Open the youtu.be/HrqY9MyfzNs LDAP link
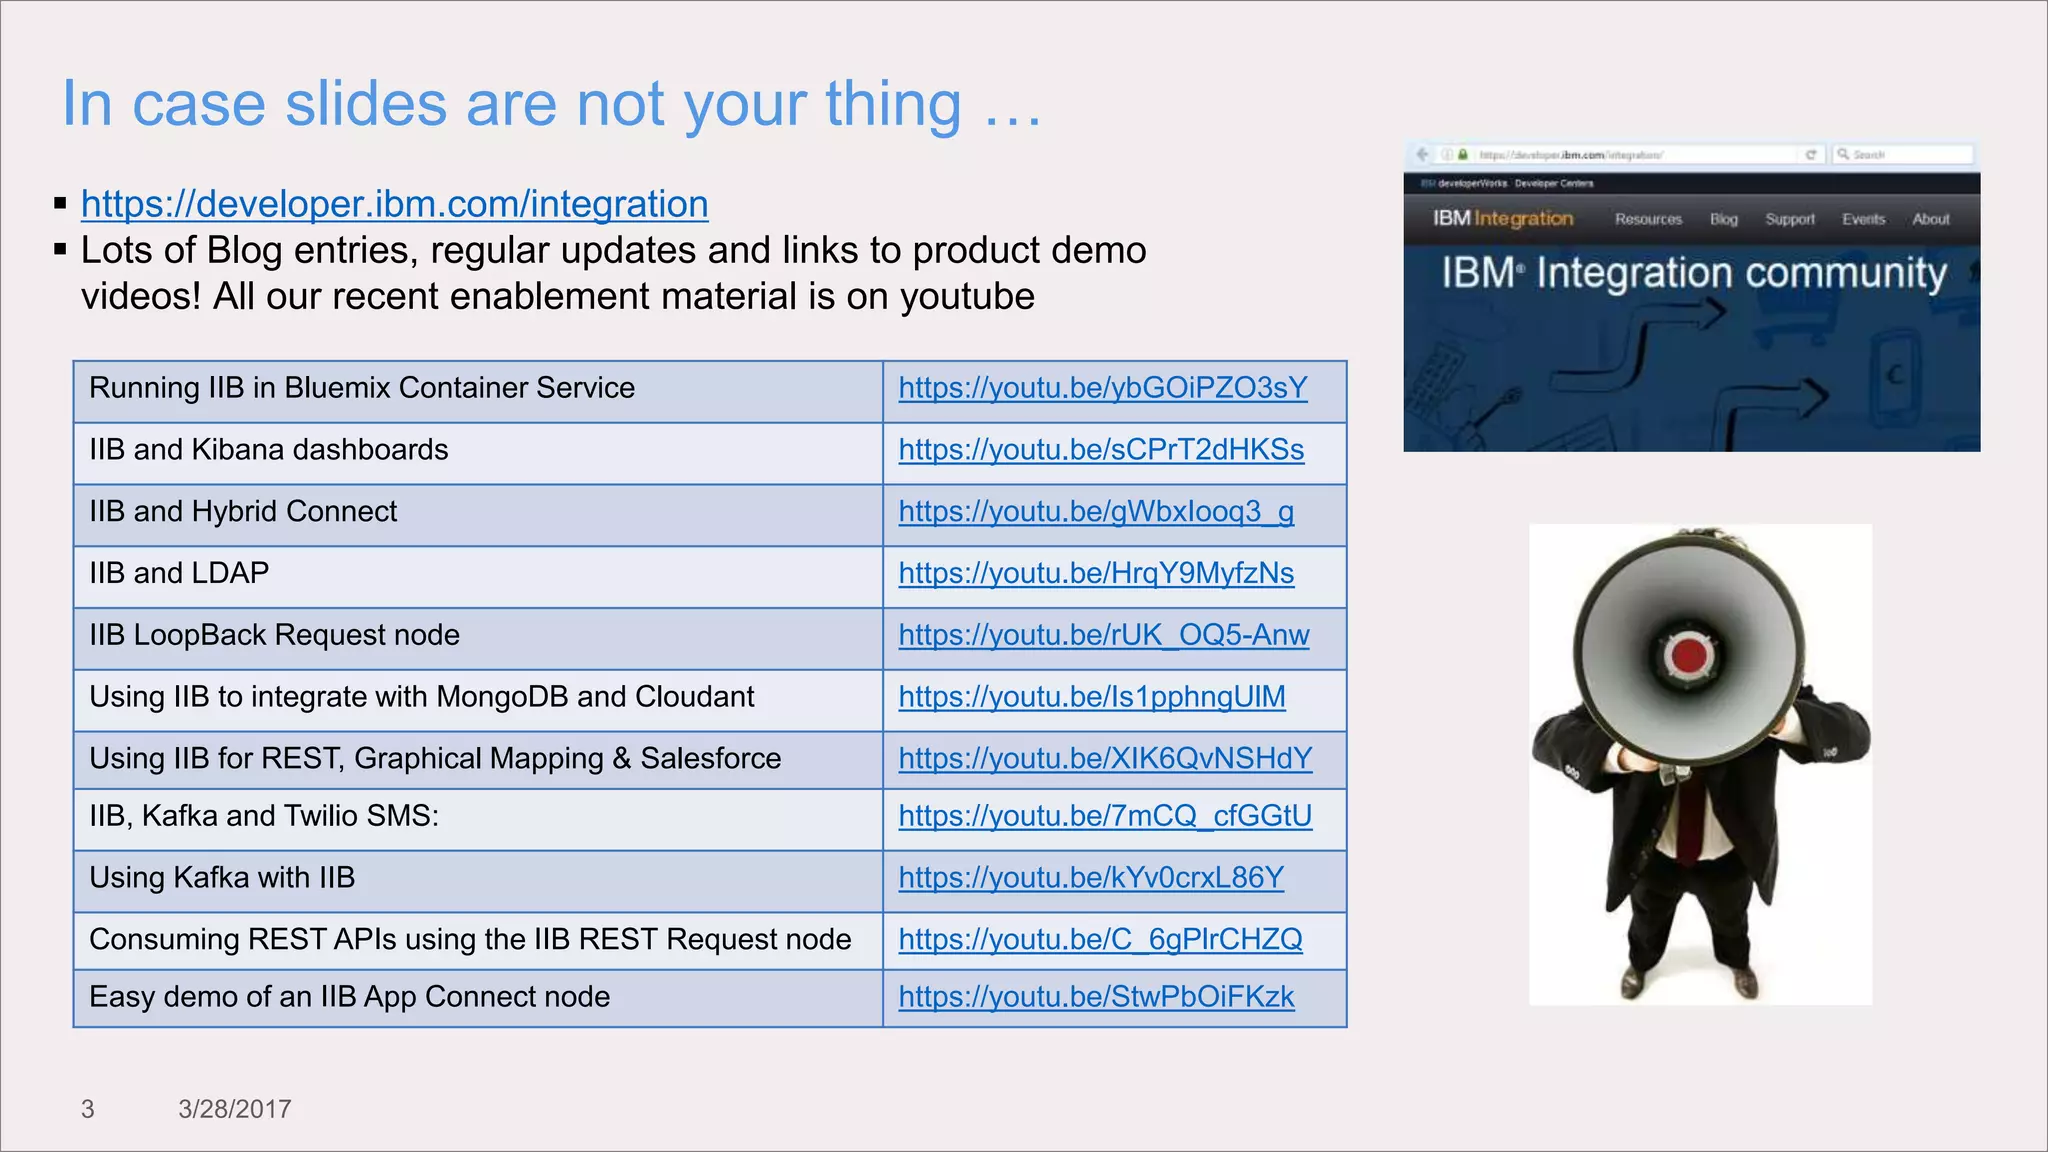The height and width of the screenshot is (1152, 2048). click(1096, 573)
